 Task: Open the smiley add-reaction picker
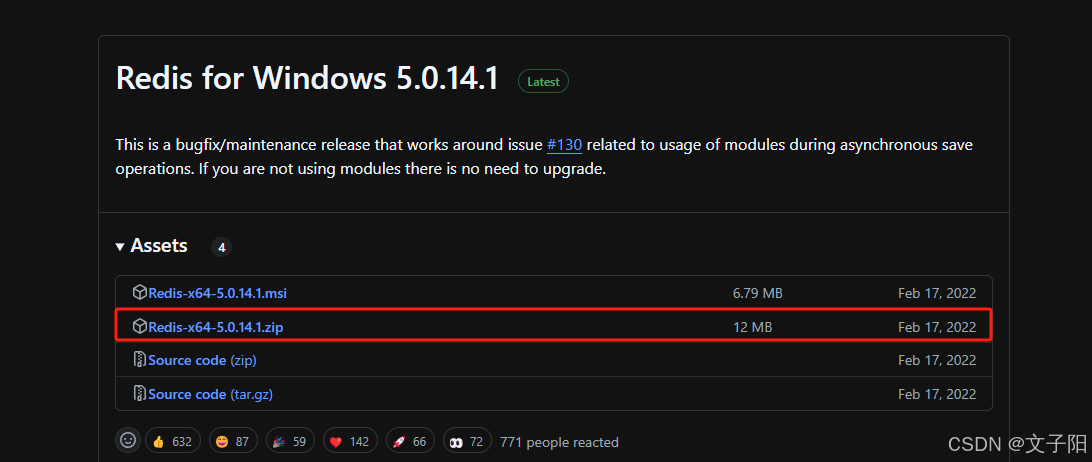127,440
